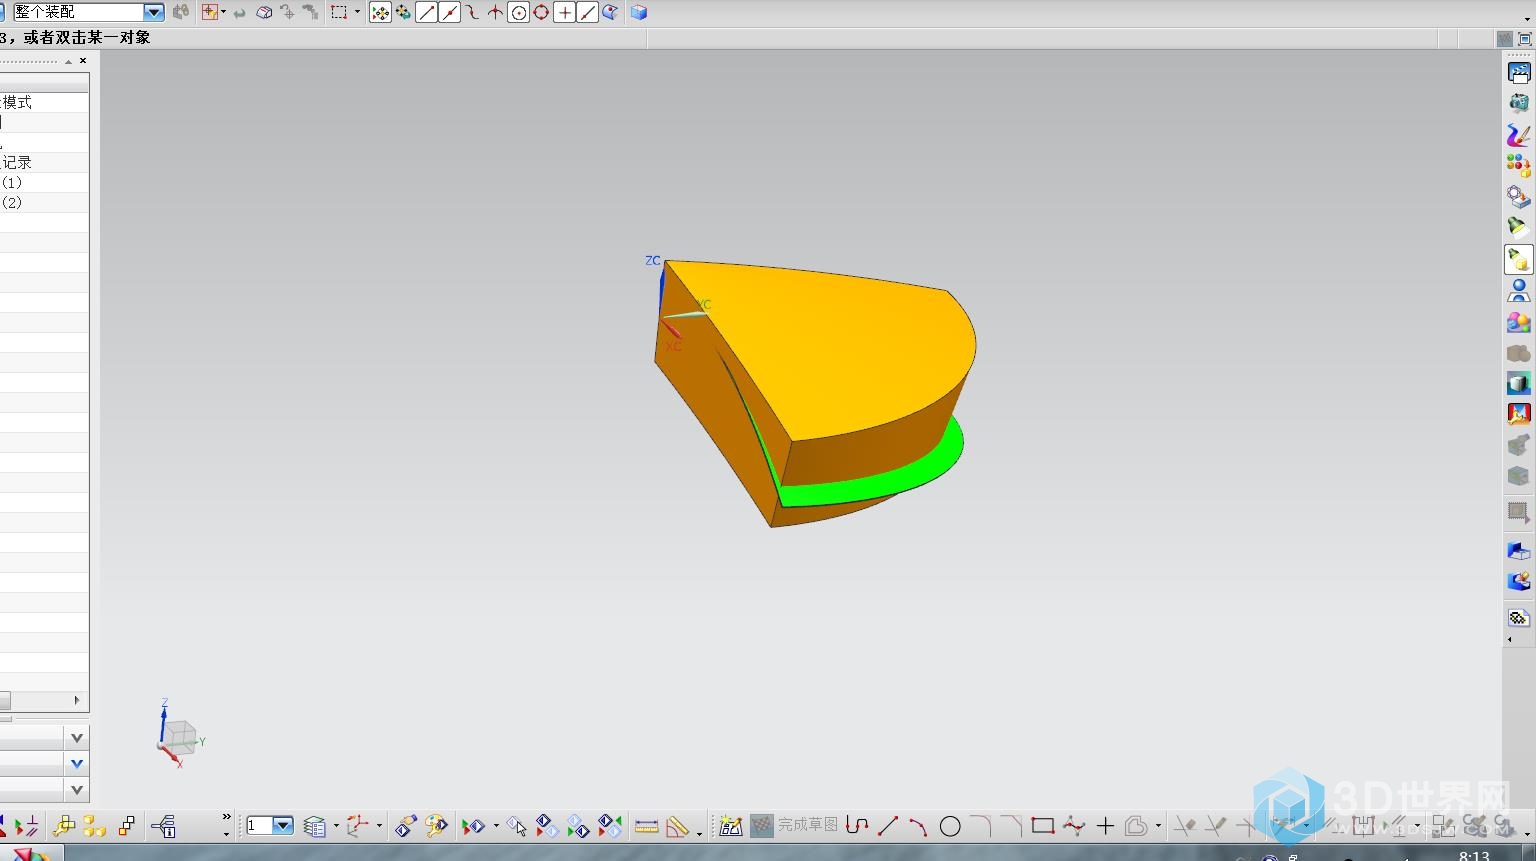Select the 记录 row in navigator
The image size is (1536, 861).
44,162
